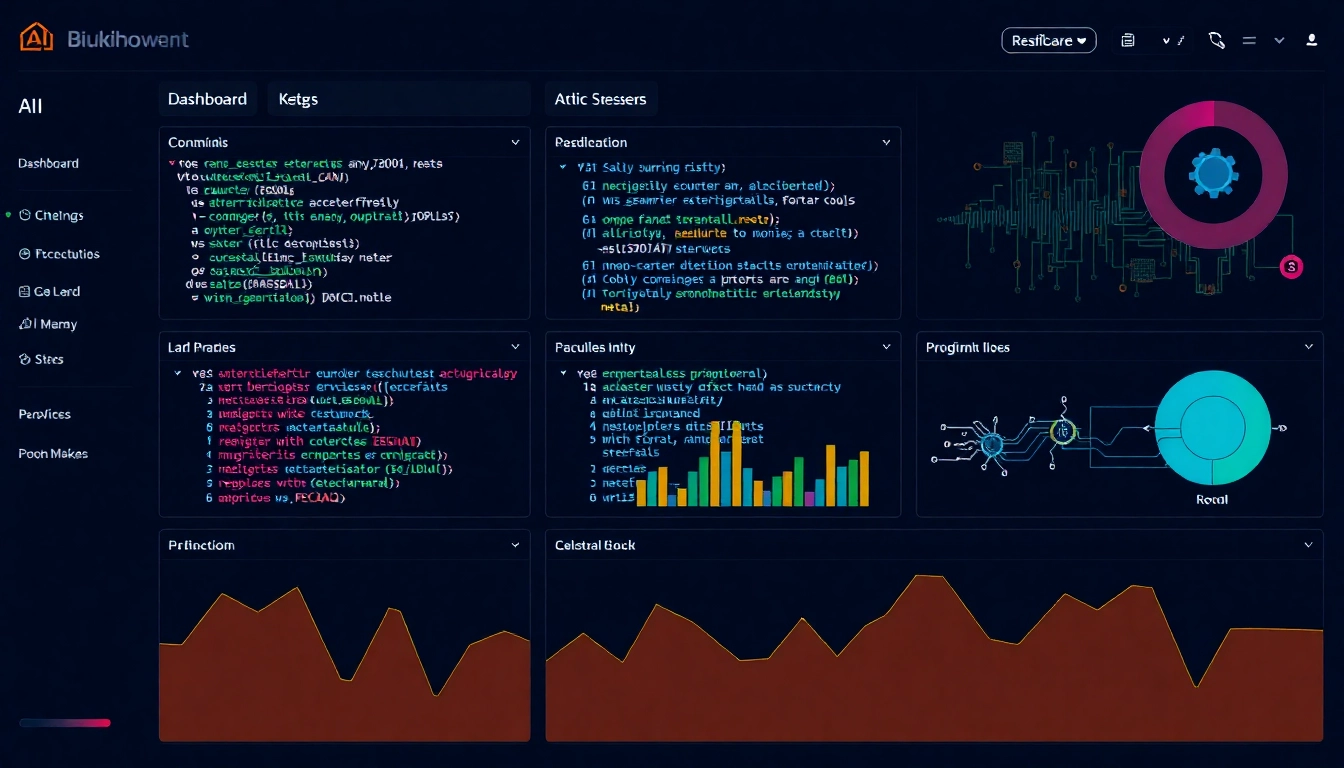Screen dimensions: 1344x768
Task: Switch to the Ketgs tab
Action: 300,98
